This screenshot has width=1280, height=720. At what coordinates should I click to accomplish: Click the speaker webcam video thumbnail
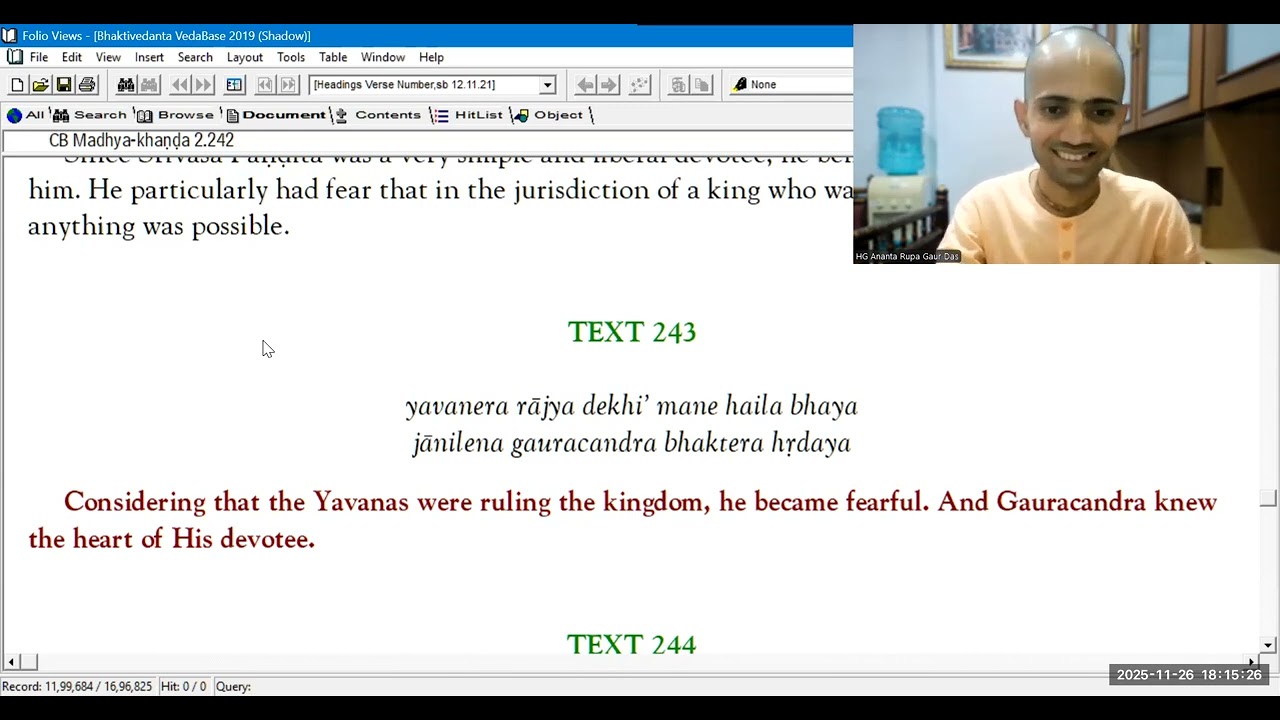tap(1066, 144)
